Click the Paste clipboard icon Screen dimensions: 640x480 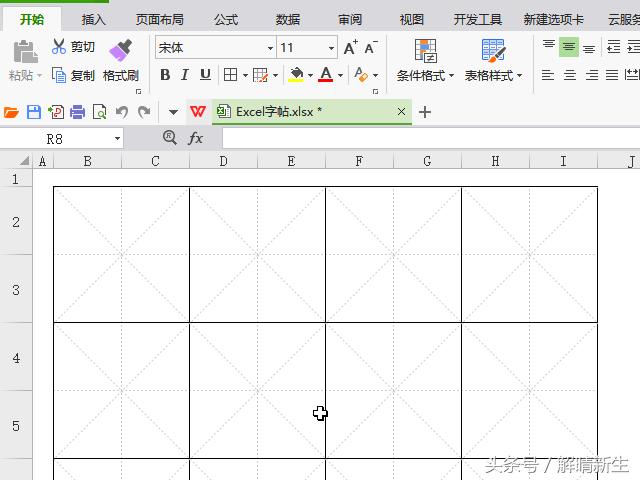pyautogui.click(x=25, y=51)
